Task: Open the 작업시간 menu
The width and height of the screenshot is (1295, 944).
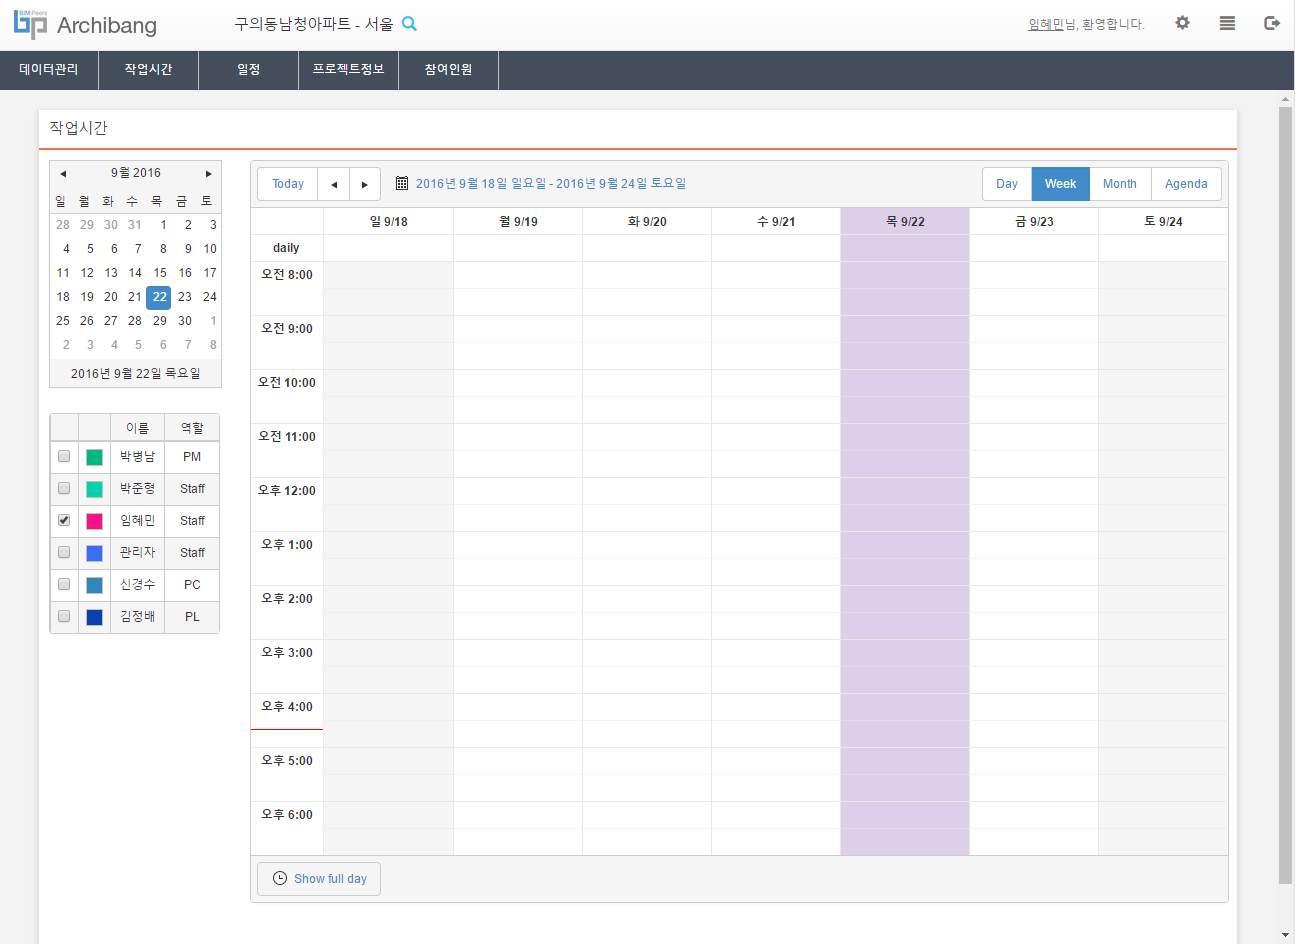Action: (149, 70)
